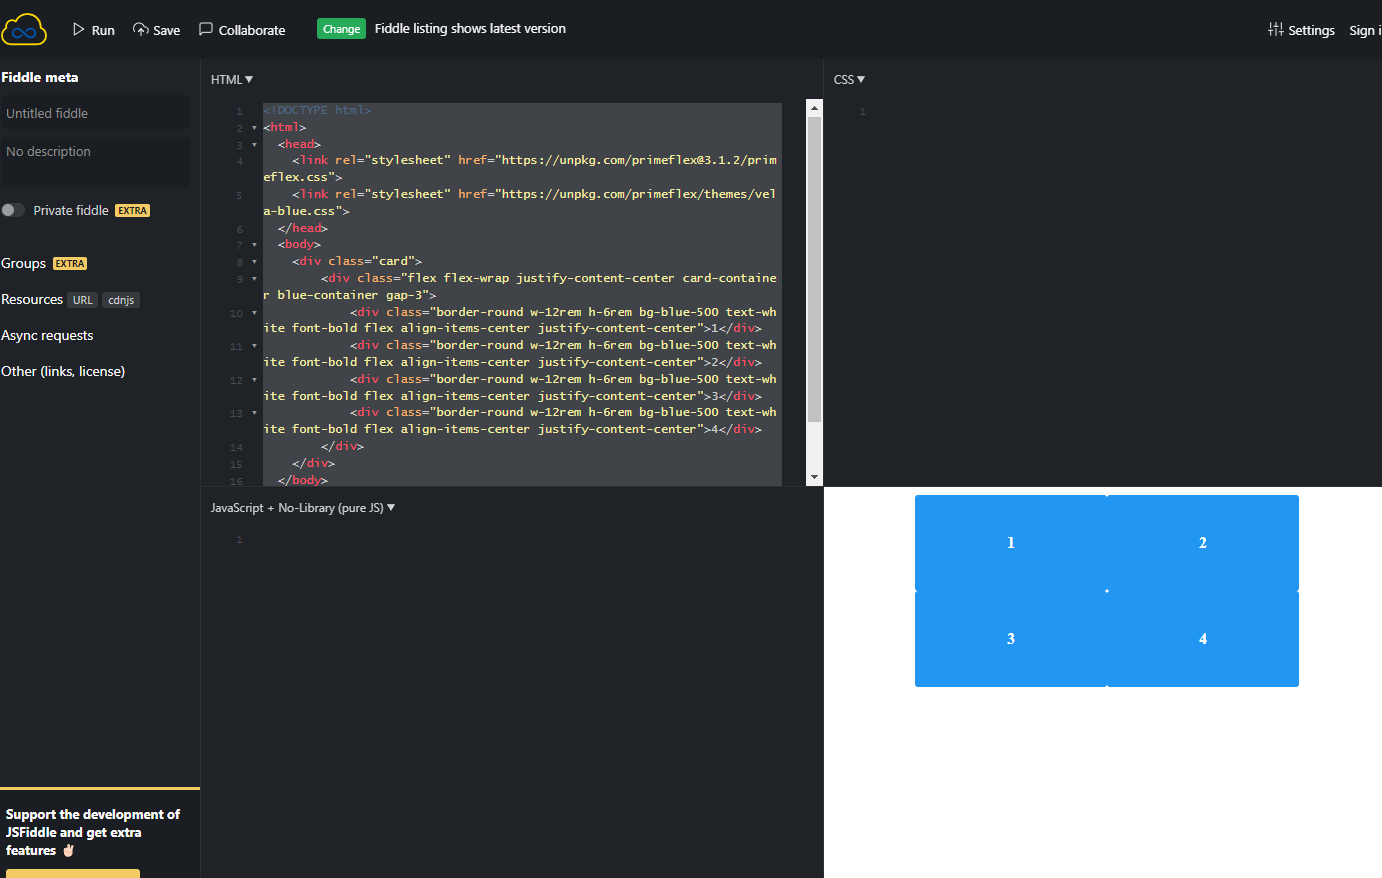Run the fiddle with the play icon
Viewport: 1382px width, 878px height.
pos(93,29)
